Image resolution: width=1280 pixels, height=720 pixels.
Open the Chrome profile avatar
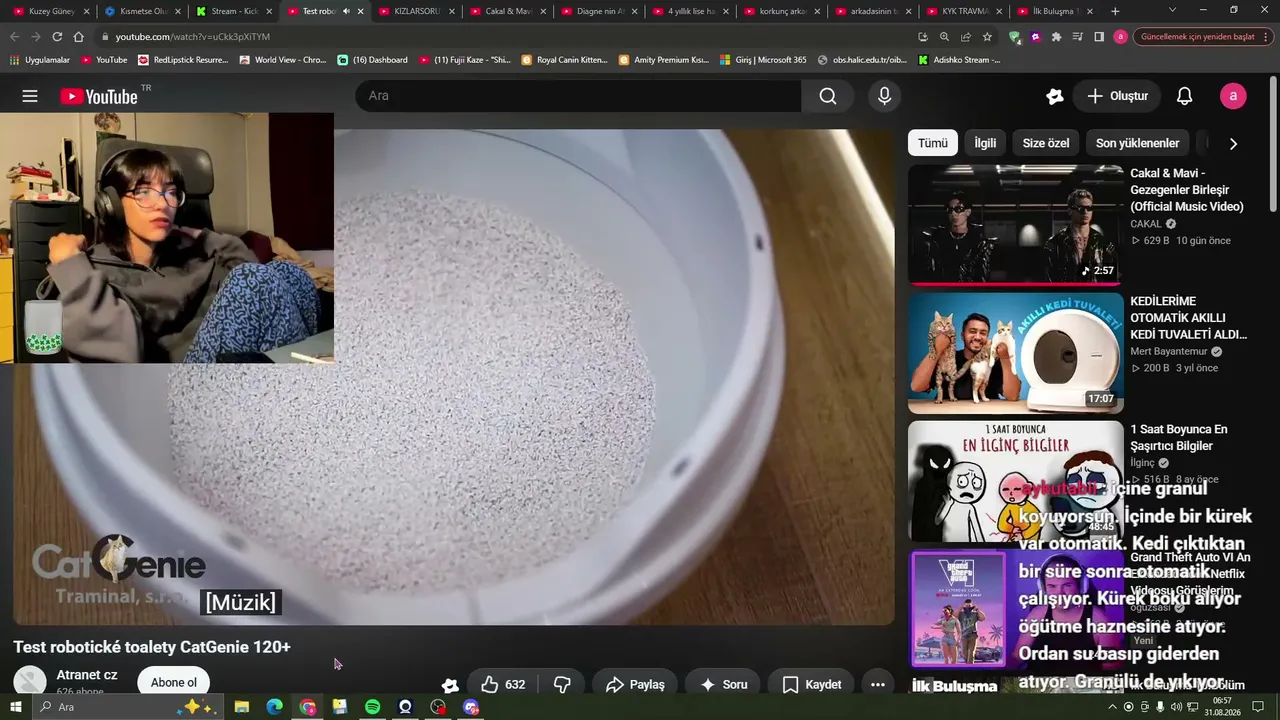[1120, 37]
